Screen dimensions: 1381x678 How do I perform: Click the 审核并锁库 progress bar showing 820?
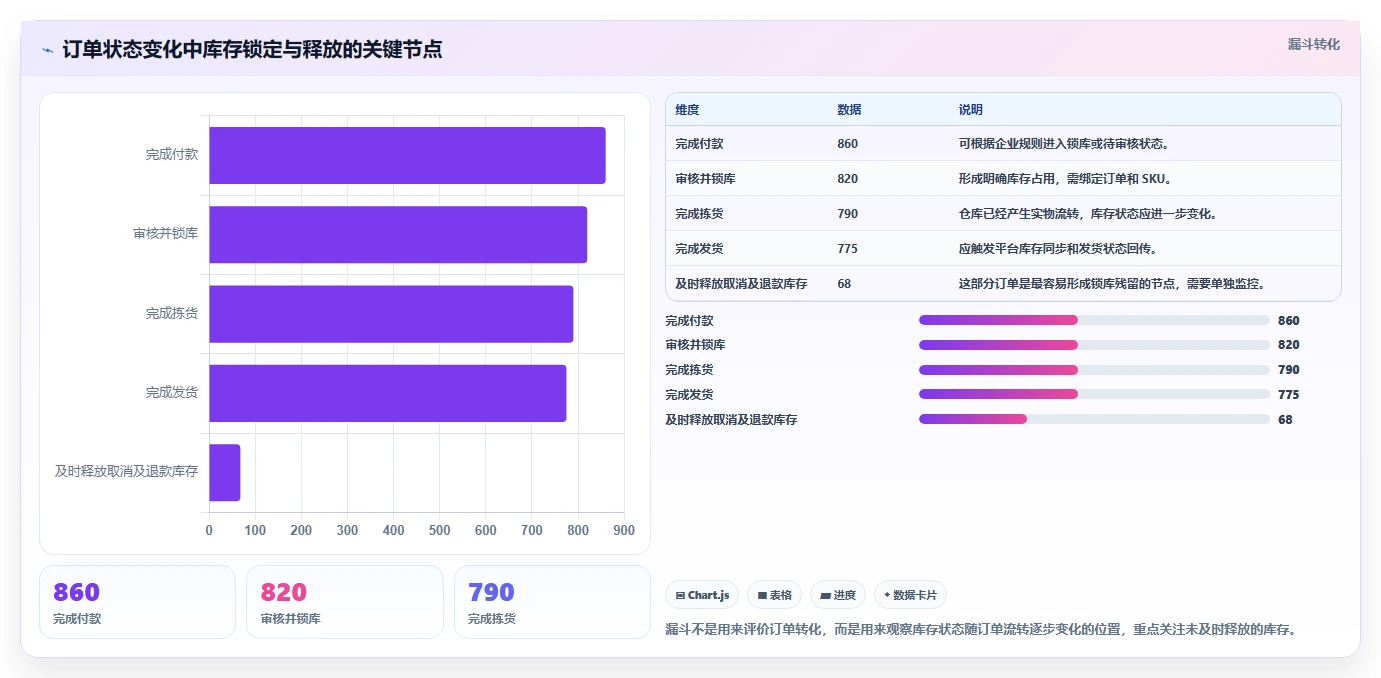tap(1094, 345)
